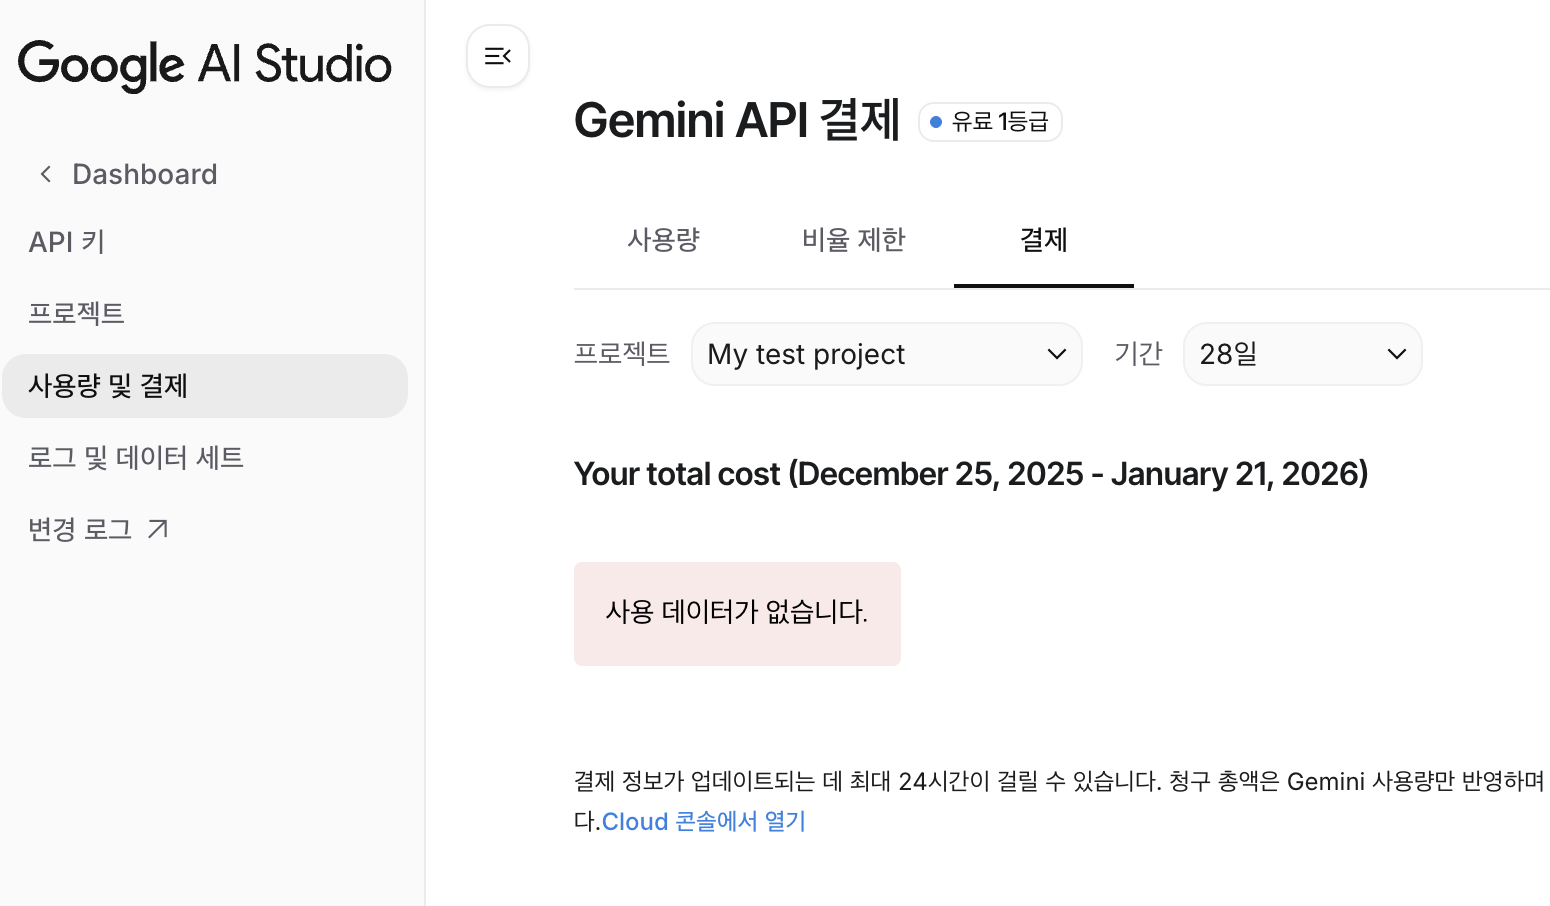Click the Your total cost heading
1550x906 pixels.
pyautogui.click(x=970, y=474)
